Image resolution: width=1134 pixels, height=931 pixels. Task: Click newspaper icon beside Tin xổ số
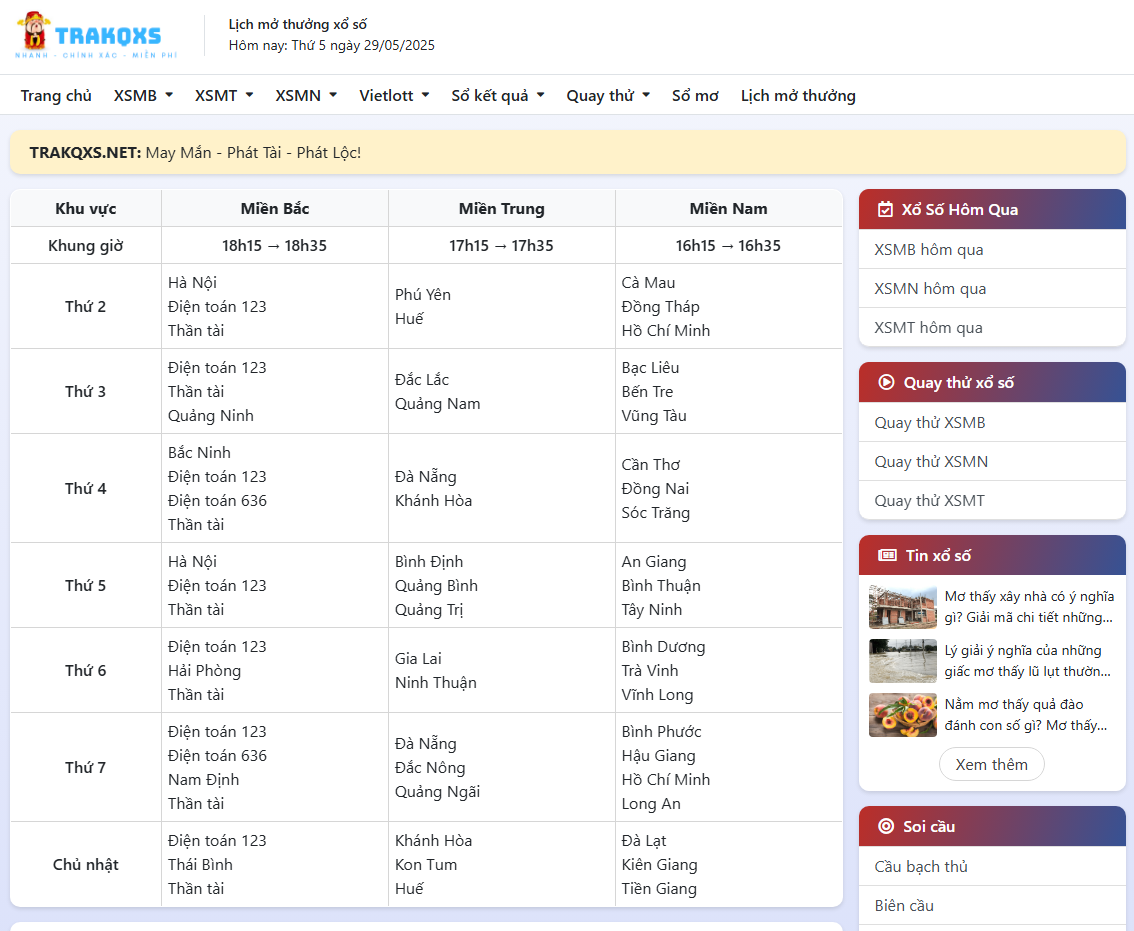(x=887, y=555)
